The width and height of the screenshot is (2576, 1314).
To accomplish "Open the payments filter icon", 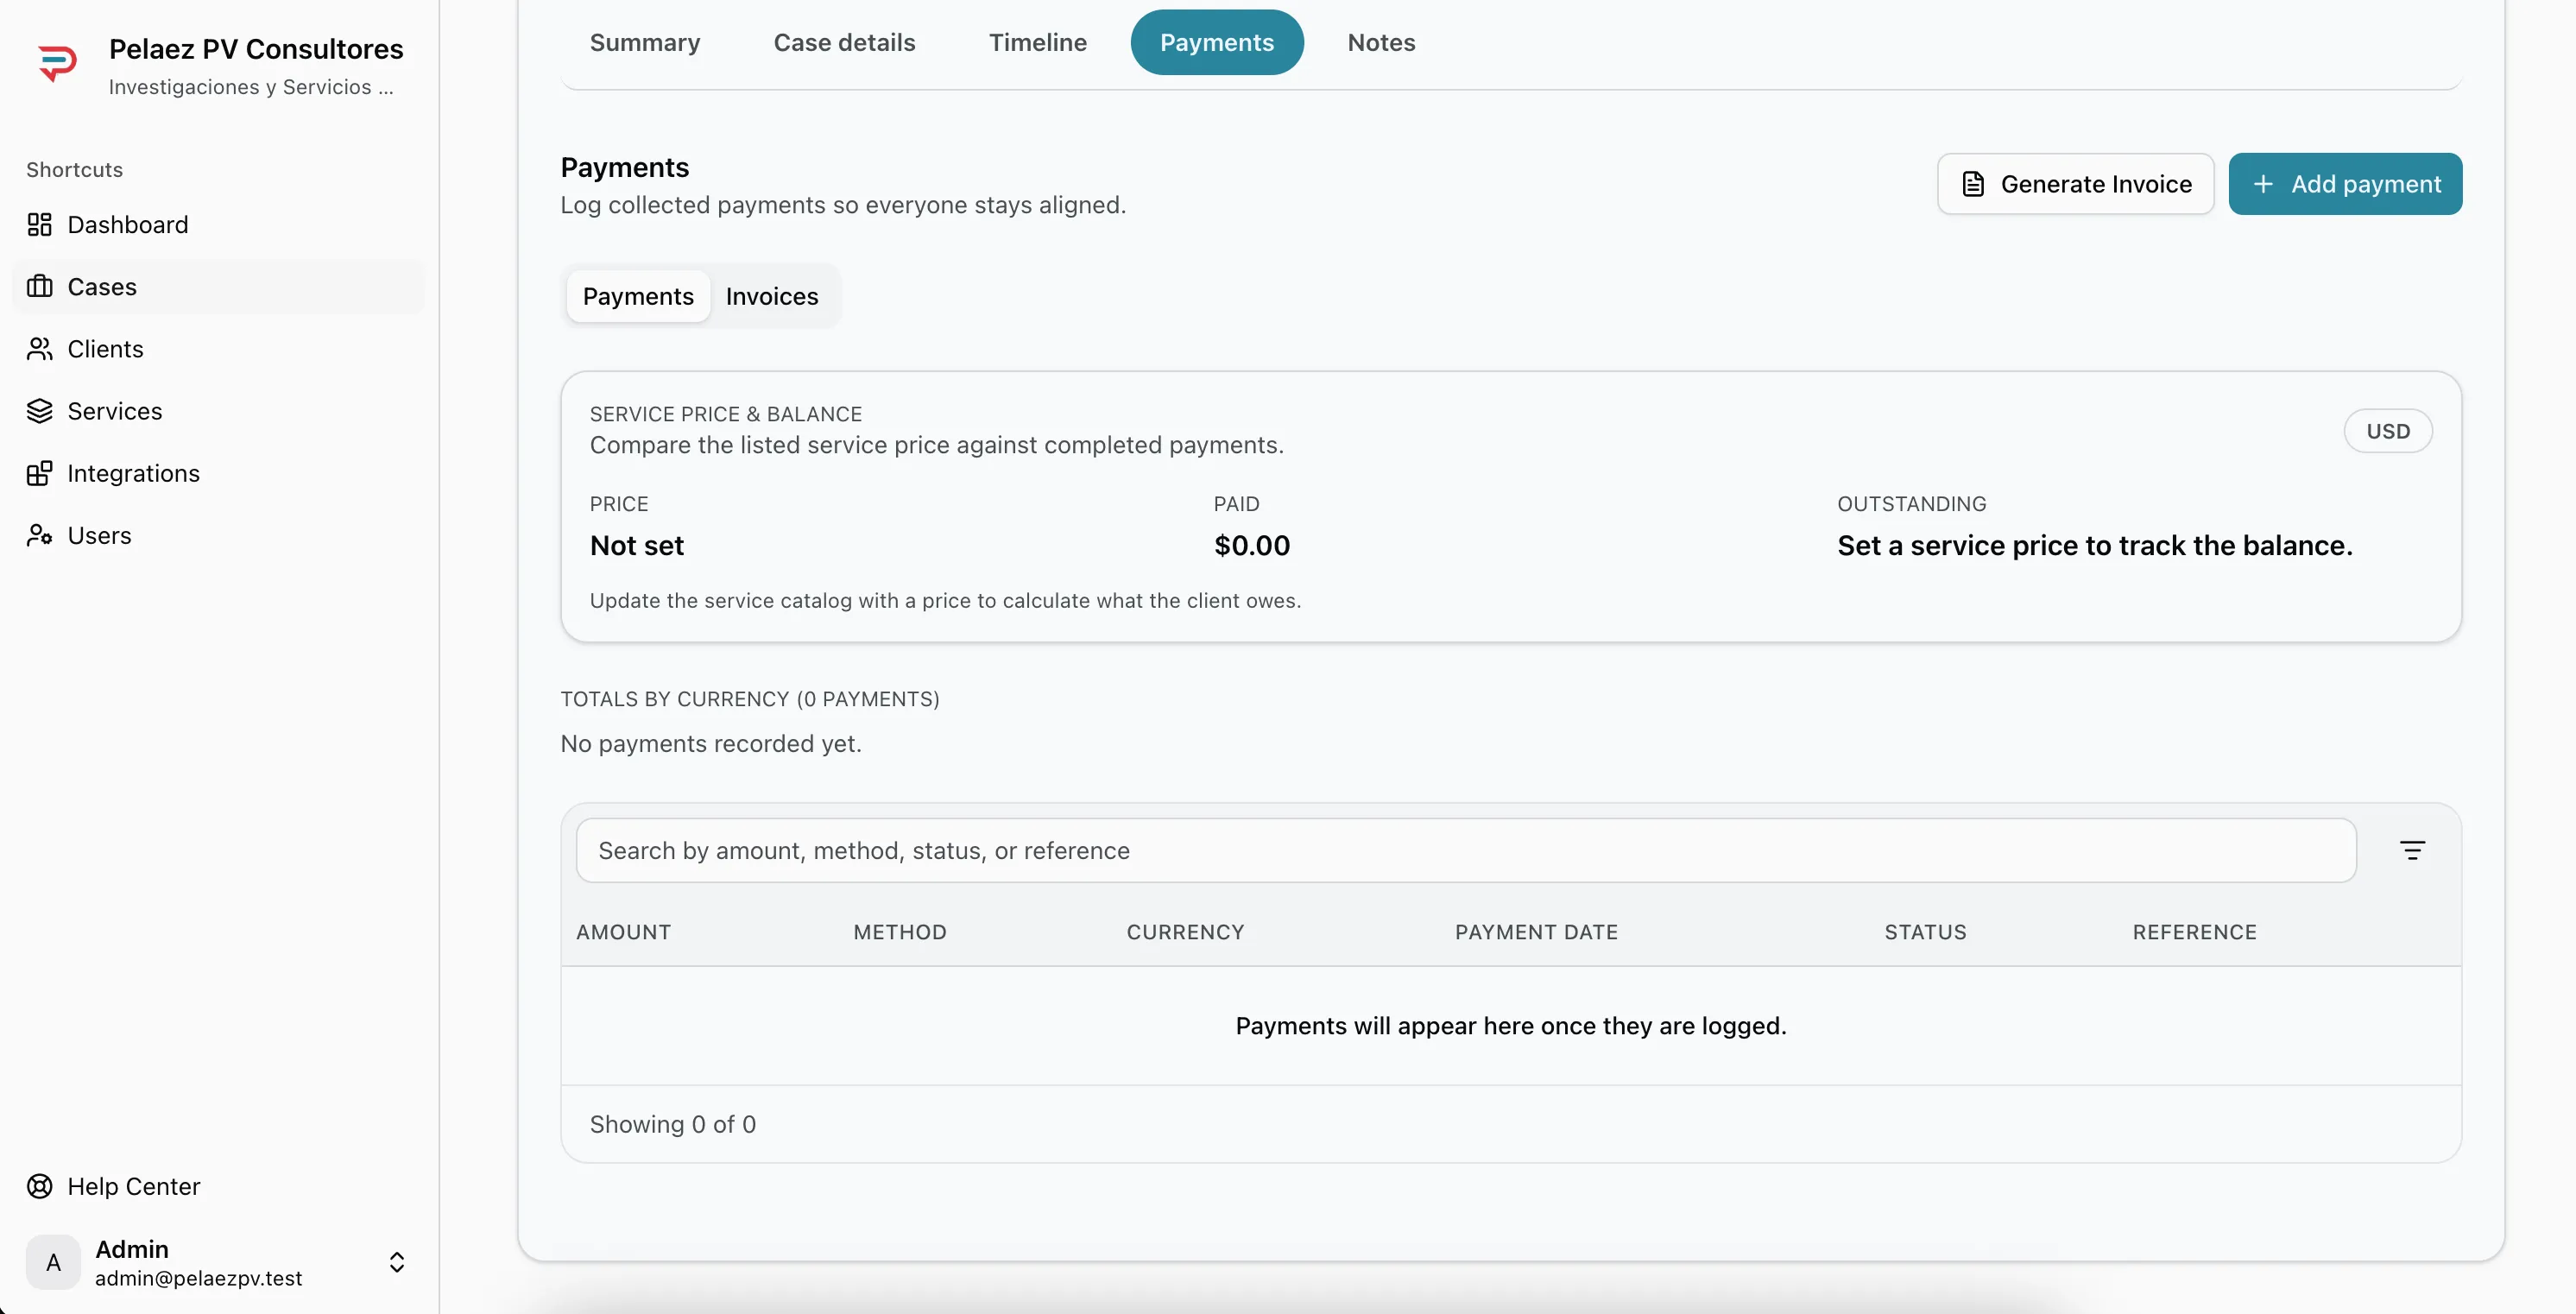I will [2412, 849].
